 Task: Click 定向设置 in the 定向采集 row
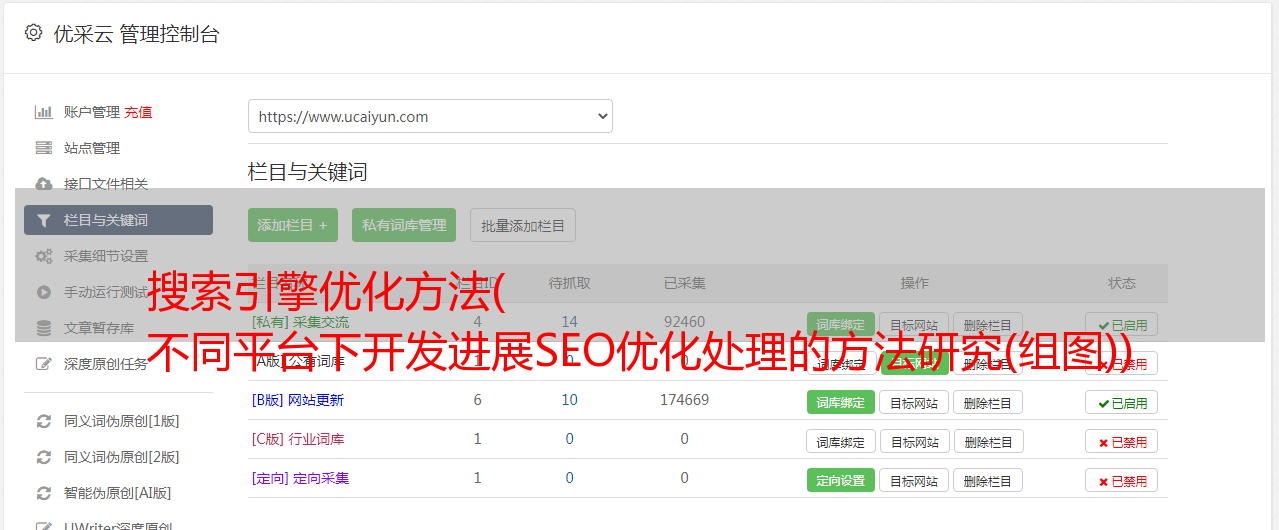point(841,480)
